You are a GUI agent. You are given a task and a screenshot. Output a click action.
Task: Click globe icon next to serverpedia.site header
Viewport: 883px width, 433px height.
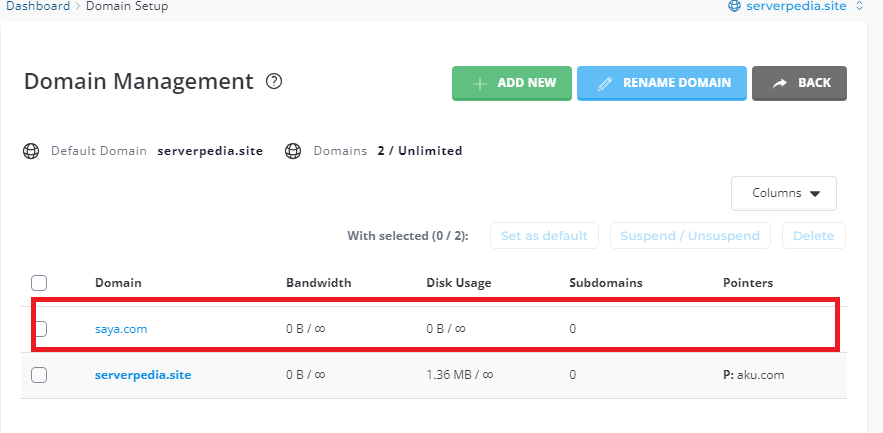coord(735,6)
